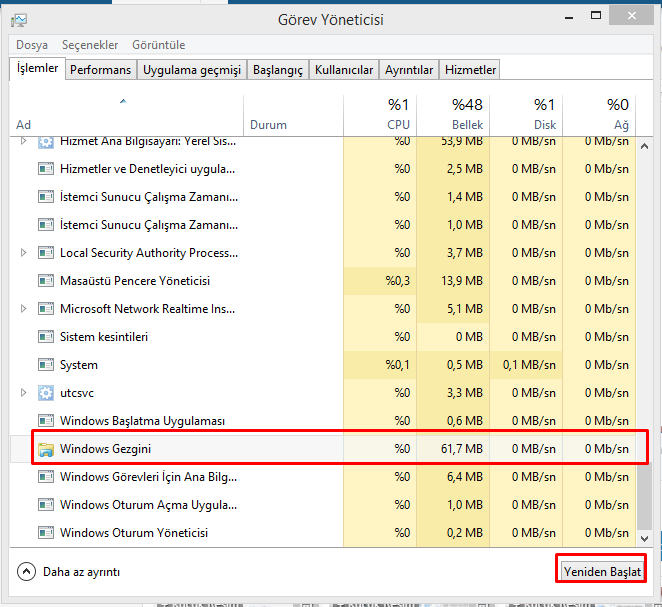This screenshot has width=662, height=607.
Task: Select the İşlemler tab
Action: tap(37, 68)
